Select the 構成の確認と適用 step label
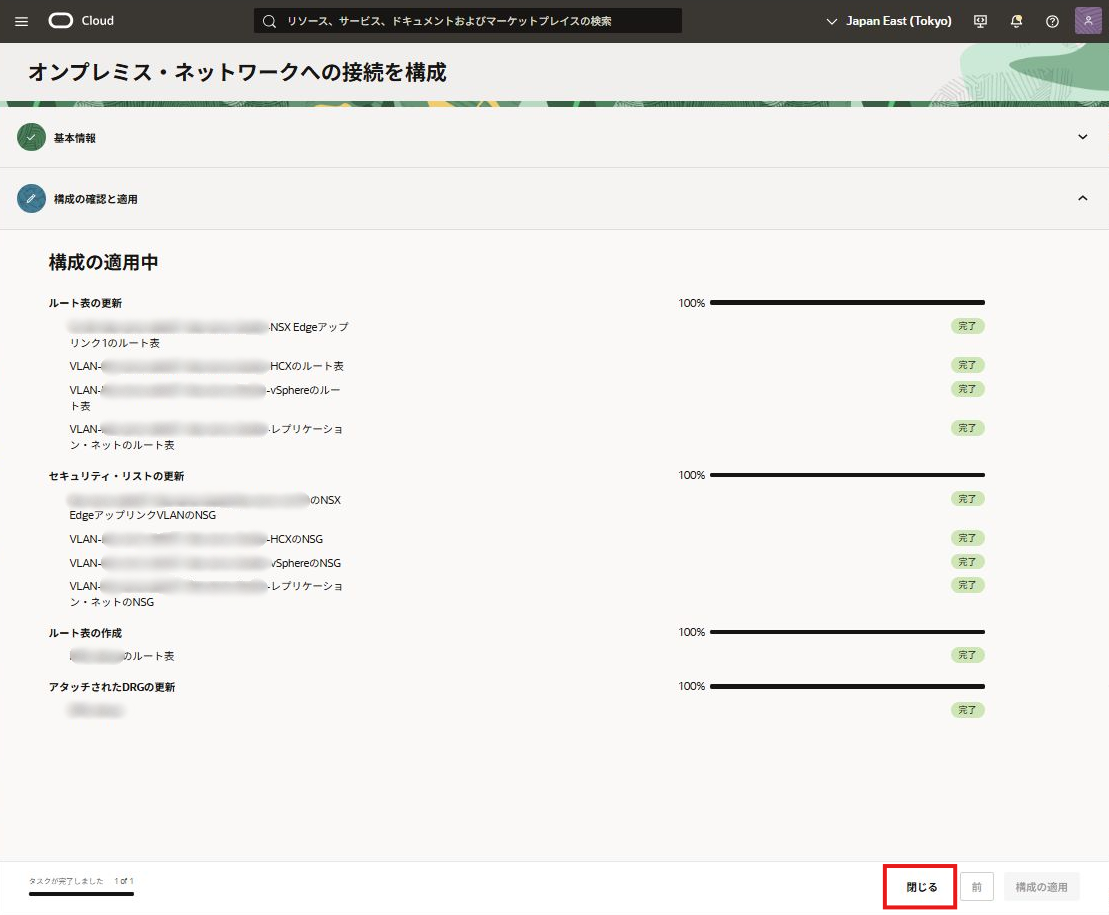 96,199
